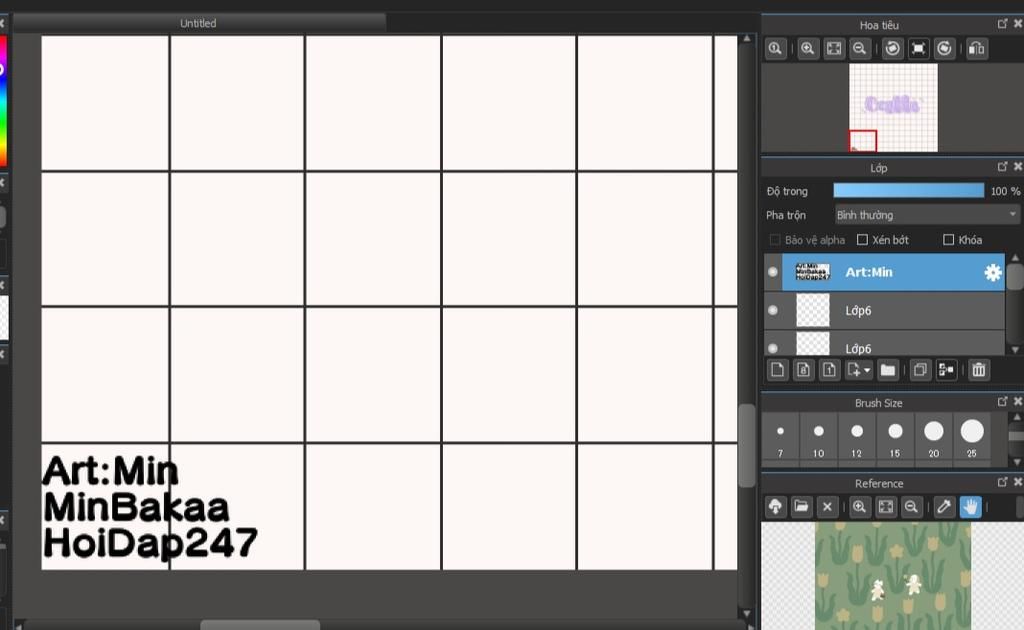The width and height of the screenshot is (1024, 630).
Task: Float the Lớp panel into separate window
Action: [x=1002, y=166]
